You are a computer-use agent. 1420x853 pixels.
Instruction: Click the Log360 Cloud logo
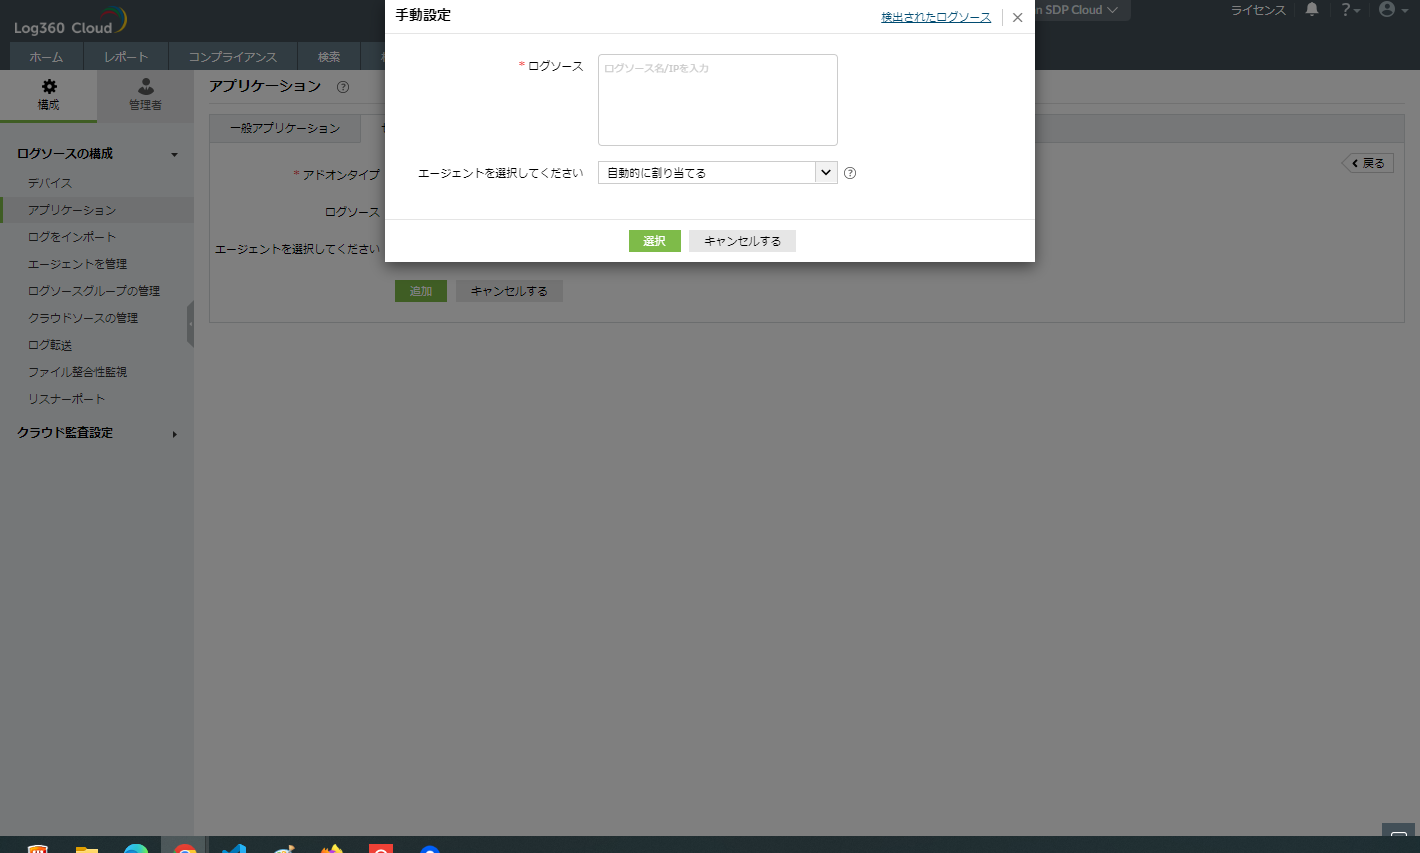point(70,20)
